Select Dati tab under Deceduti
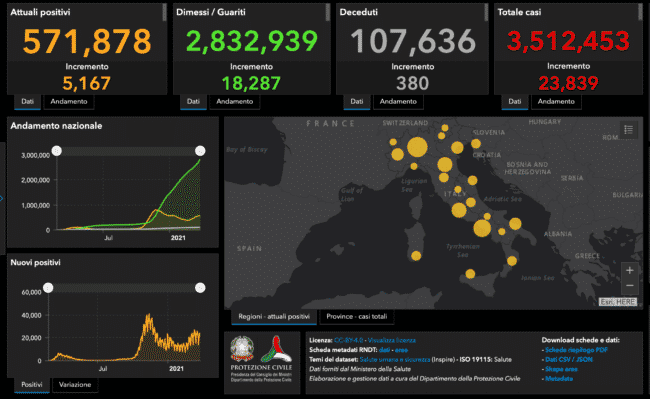This screenshot has width=650, height=399. coord(357,102)
